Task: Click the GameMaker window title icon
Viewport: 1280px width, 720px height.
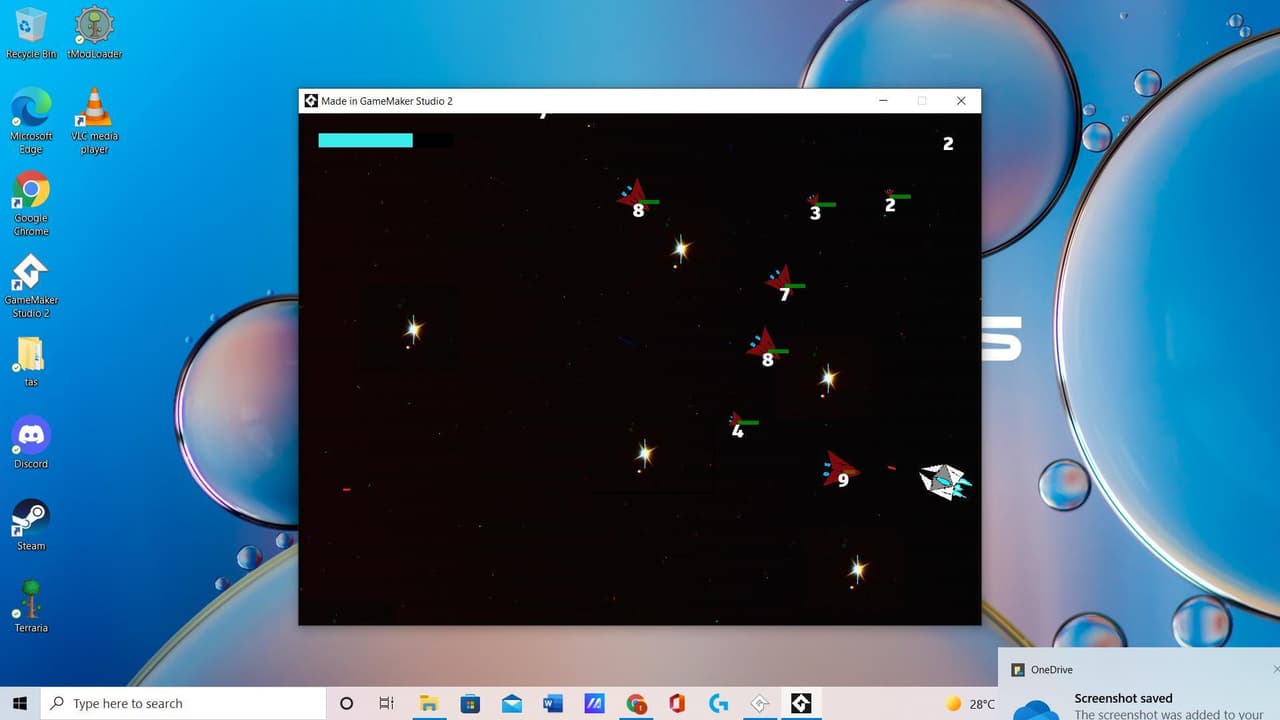Action: coord(311,101)
